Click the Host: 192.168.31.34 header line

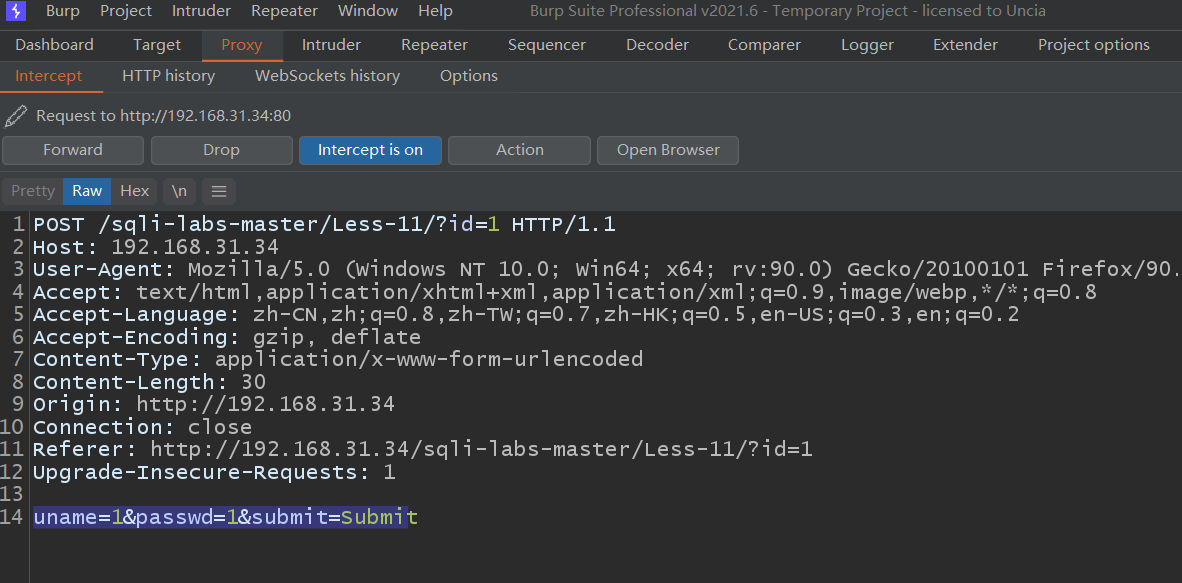point(156,247)
